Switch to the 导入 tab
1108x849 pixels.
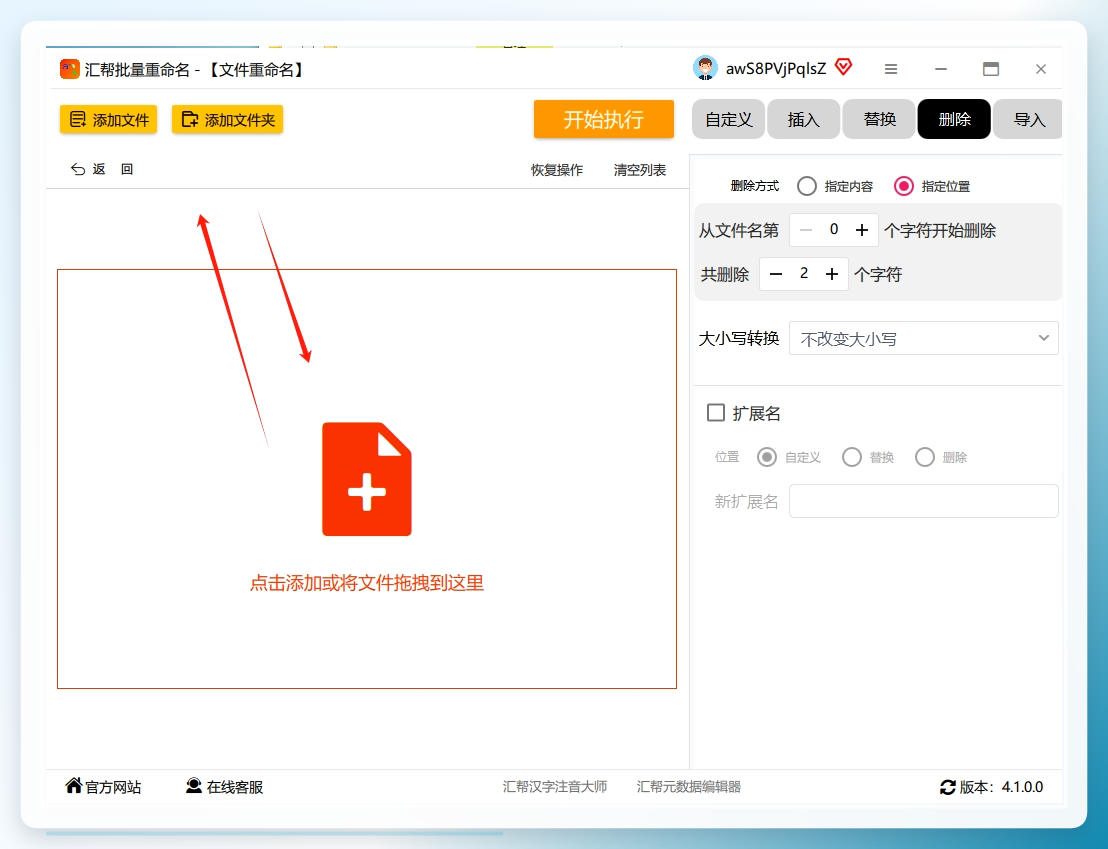[1028, 119]
